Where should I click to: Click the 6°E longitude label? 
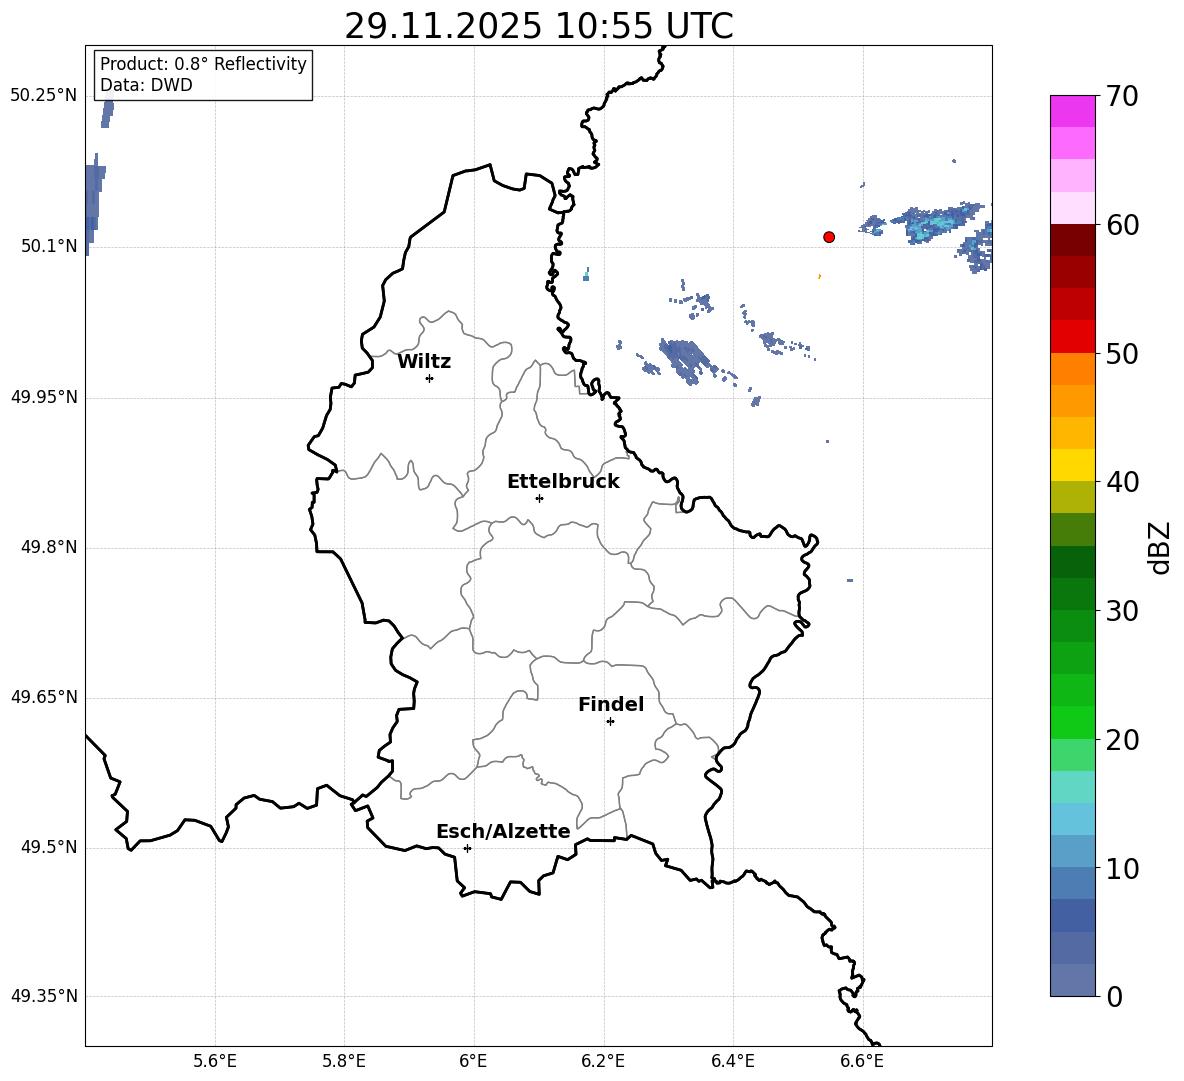473,1061
